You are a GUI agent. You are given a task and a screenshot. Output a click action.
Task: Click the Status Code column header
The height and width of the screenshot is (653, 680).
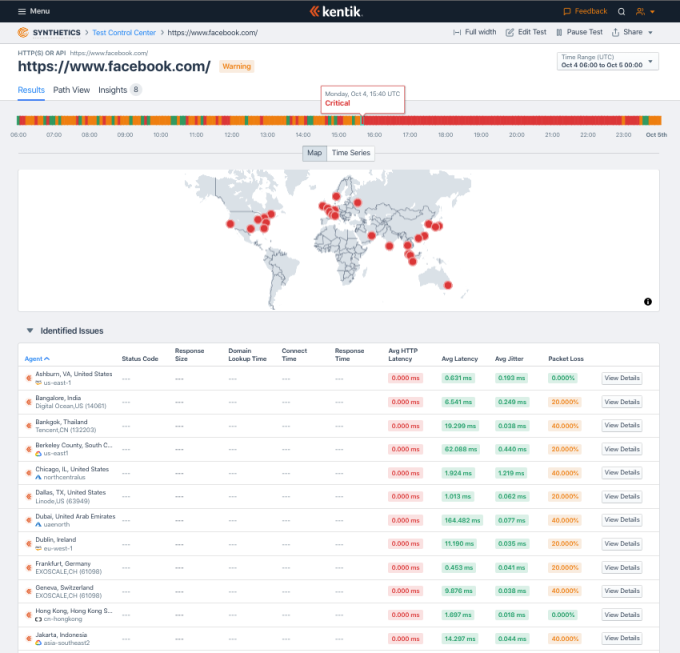(x=140, y=359)
